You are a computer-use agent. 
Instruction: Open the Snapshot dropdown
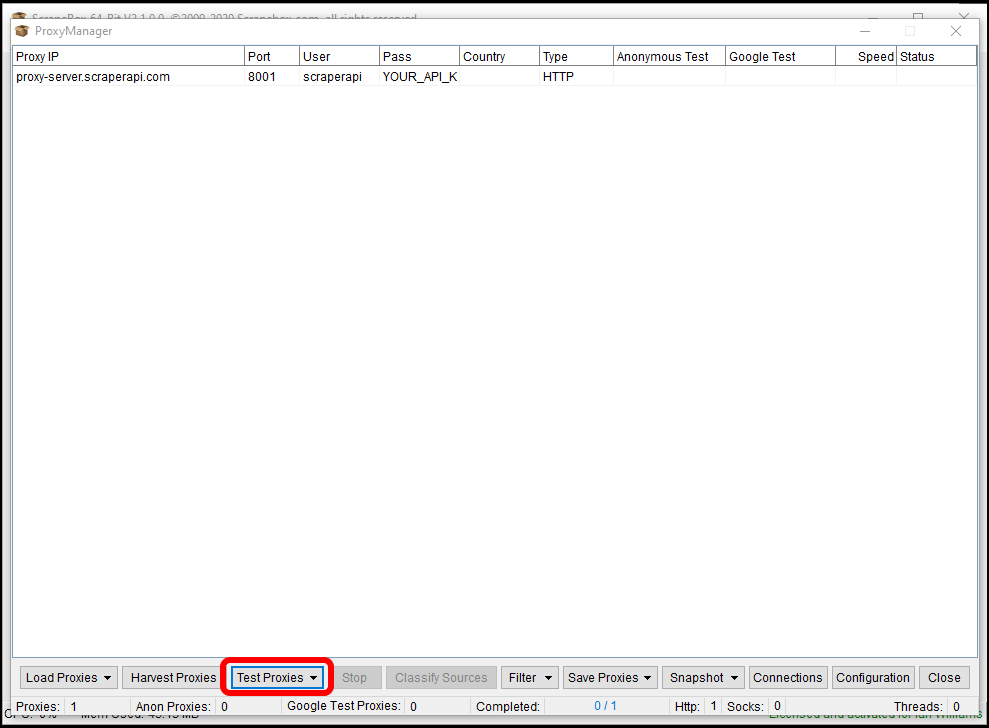pos(702,677)
